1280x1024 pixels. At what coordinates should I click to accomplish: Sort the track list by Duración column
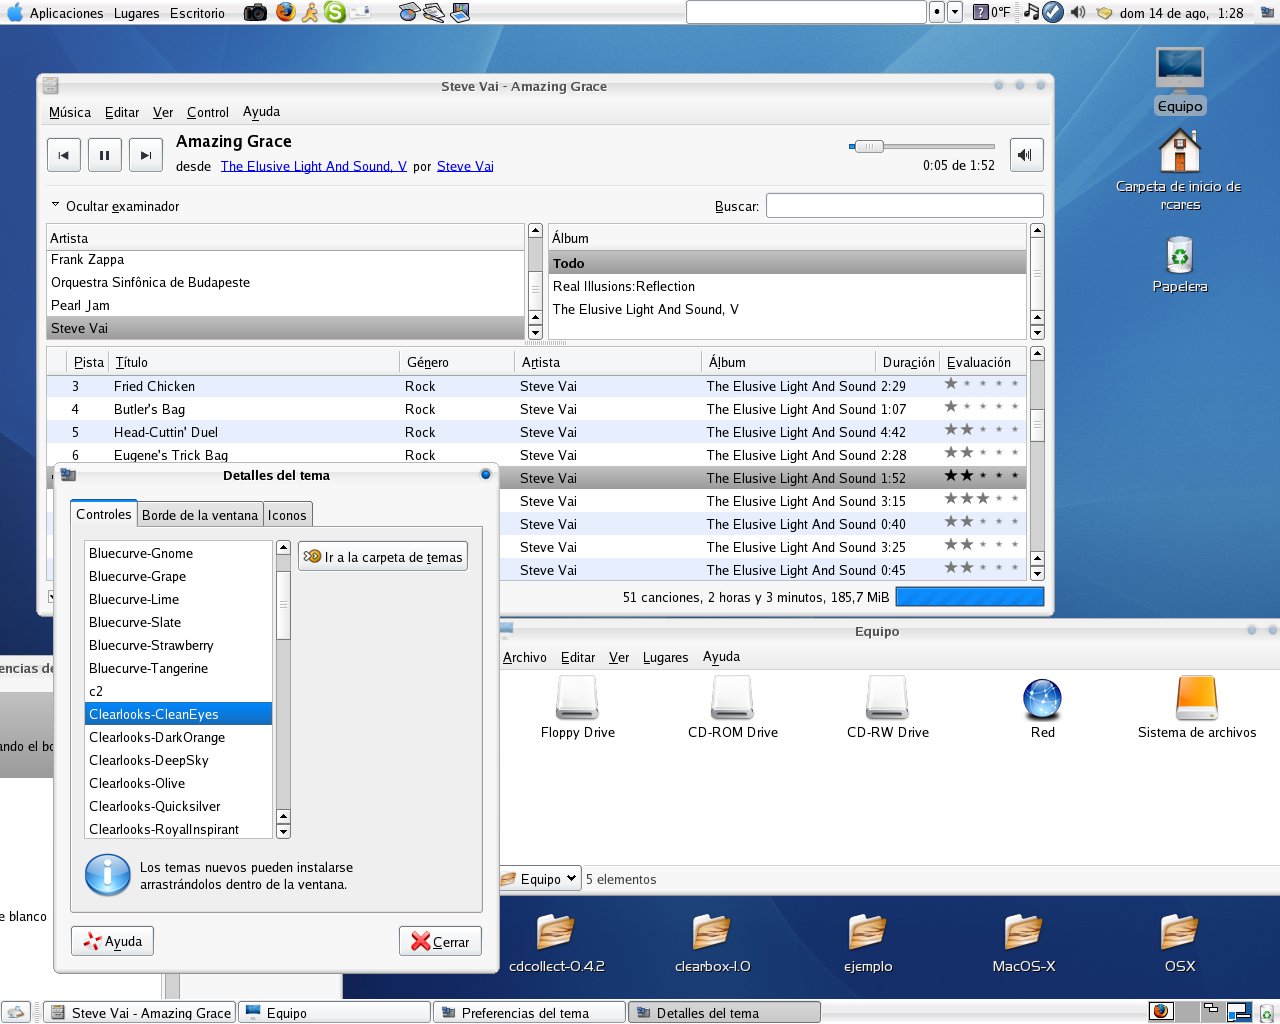pos(908,362)
